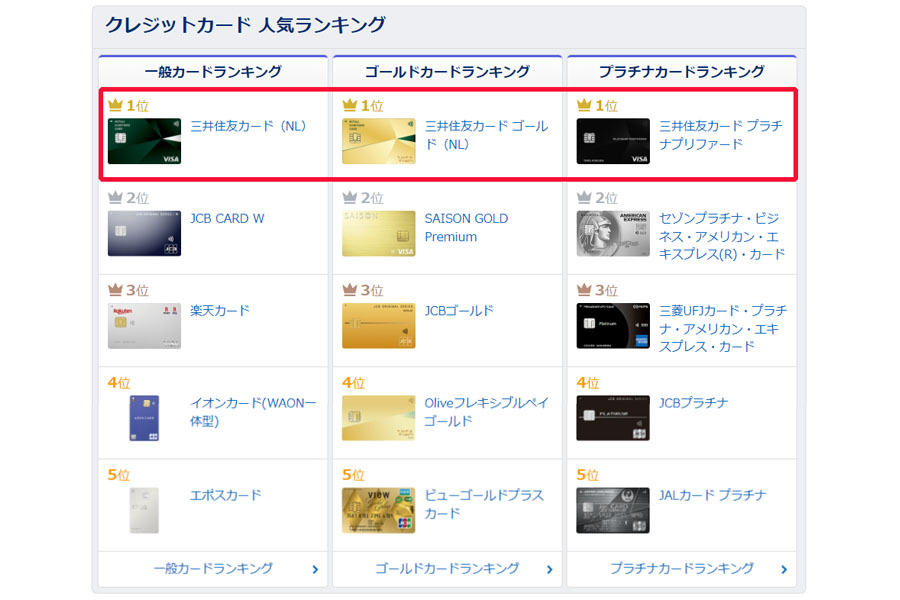900x600 pixels.
Task: Click the JCB CARD W link
Action: (227, 219)
